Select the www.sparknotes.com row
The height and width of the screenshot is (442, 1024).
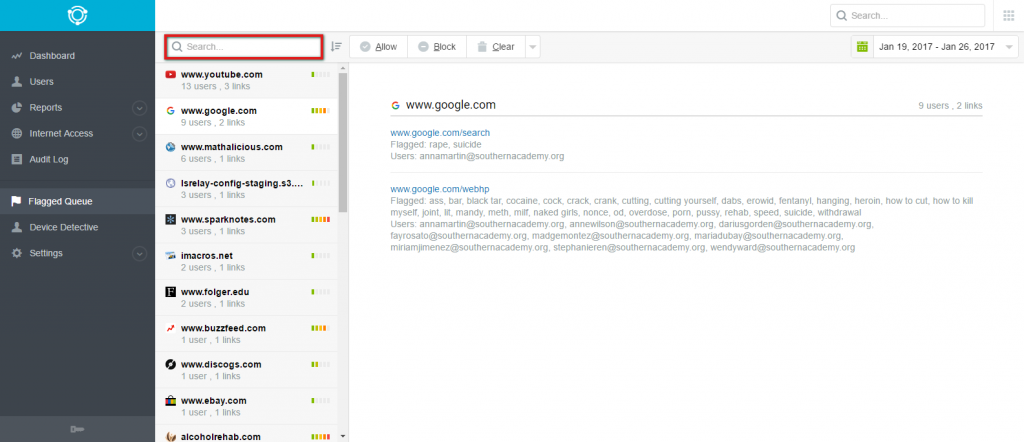246,225
